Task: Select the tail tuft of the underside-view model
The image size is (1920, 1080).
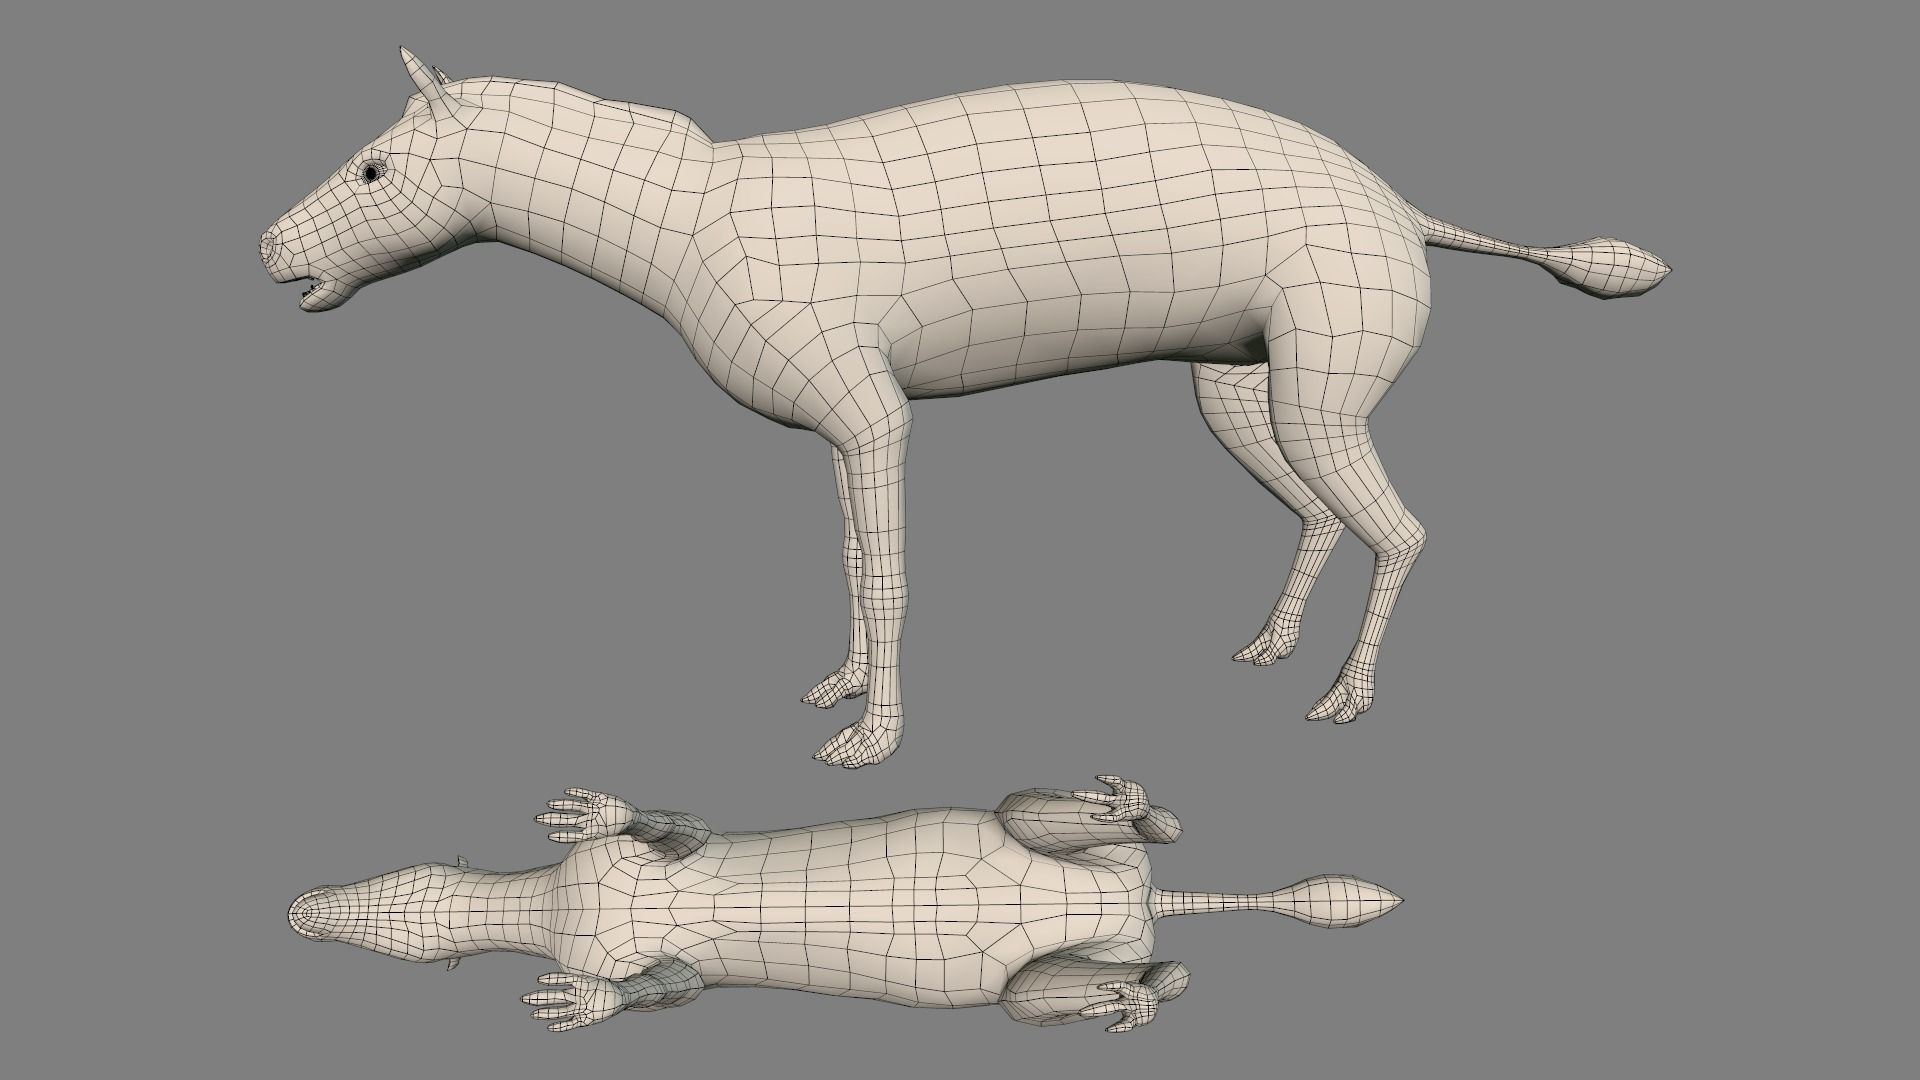Action: [x=1343, y=900]
